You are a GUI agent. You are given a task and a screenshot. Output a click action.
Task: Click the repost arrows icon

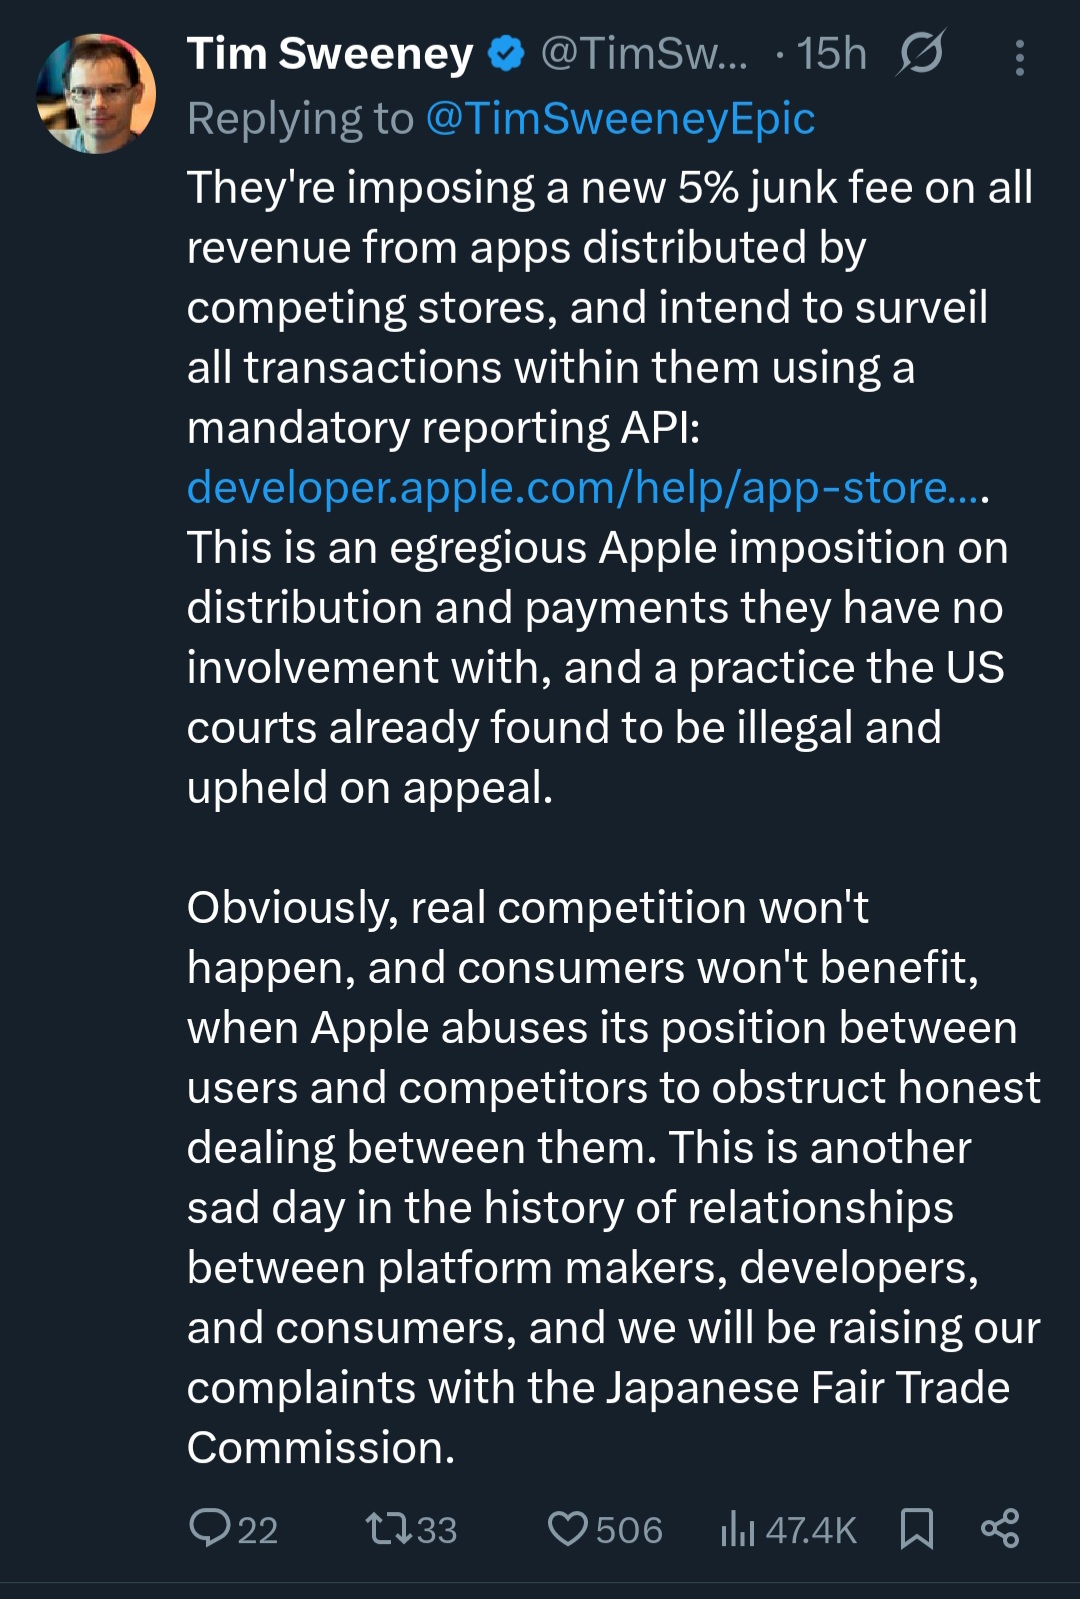[388, 1528]
